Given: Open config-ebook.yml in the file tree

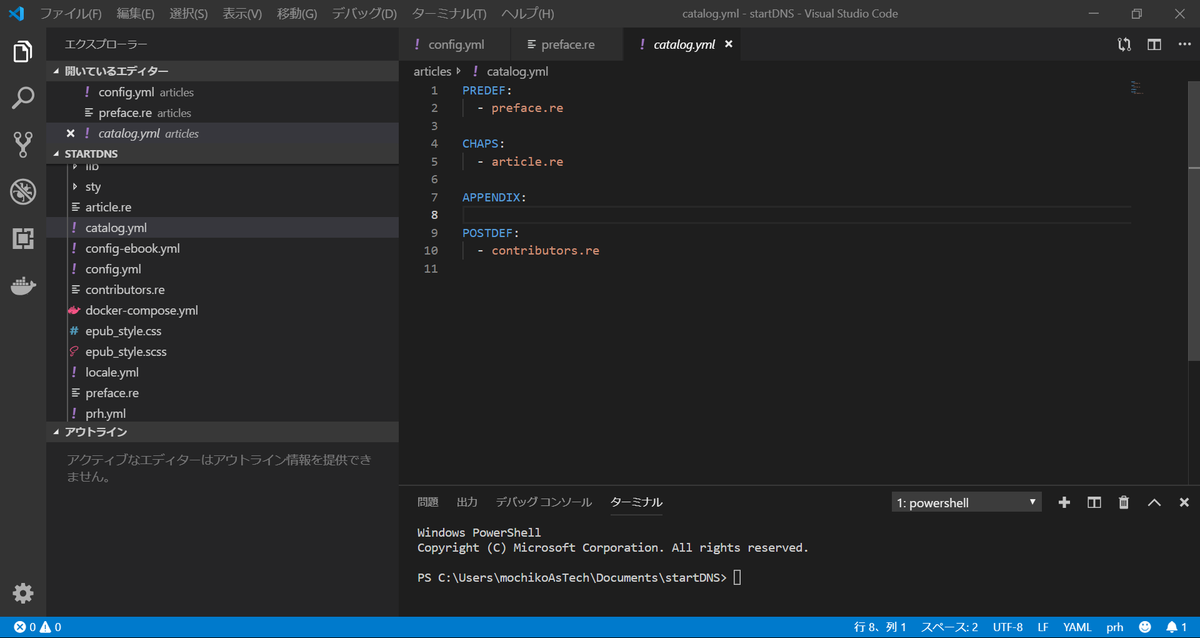Looking at the screenshot, I should pos(132,248).
